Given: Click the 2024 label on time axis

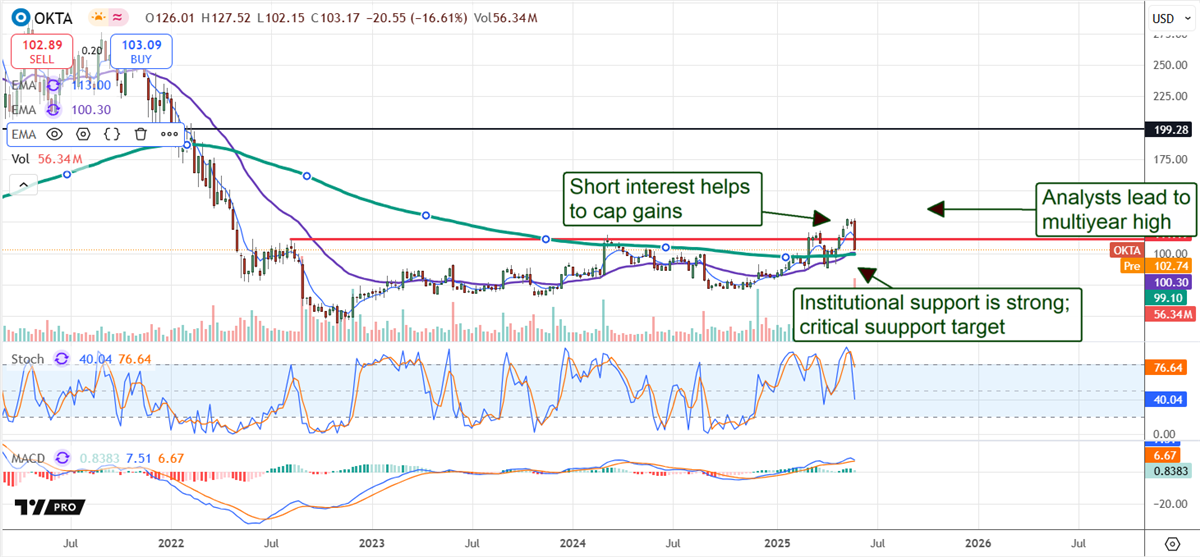Looking at the screenshot, I should click(x=573, y=543).
